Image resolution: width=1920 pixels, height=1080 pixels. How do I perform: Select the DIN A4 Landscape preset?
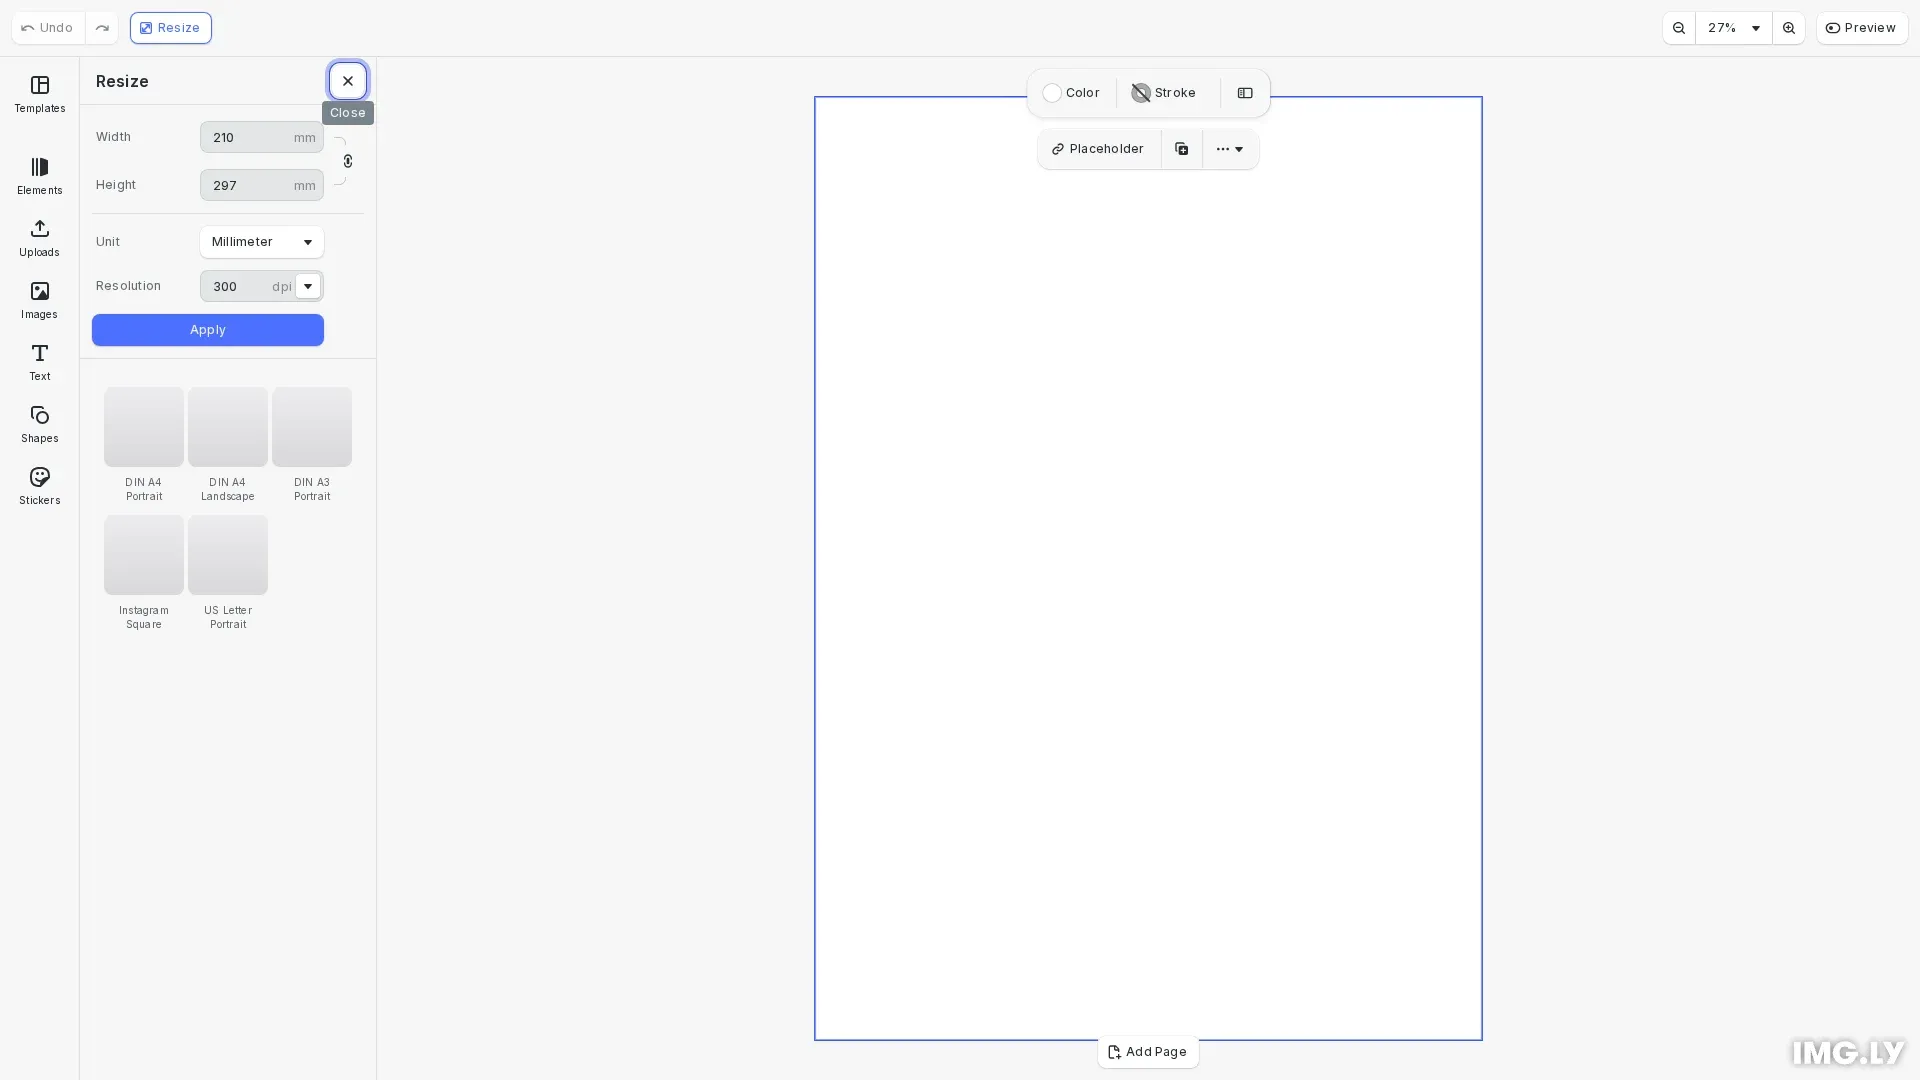[227, 427]
